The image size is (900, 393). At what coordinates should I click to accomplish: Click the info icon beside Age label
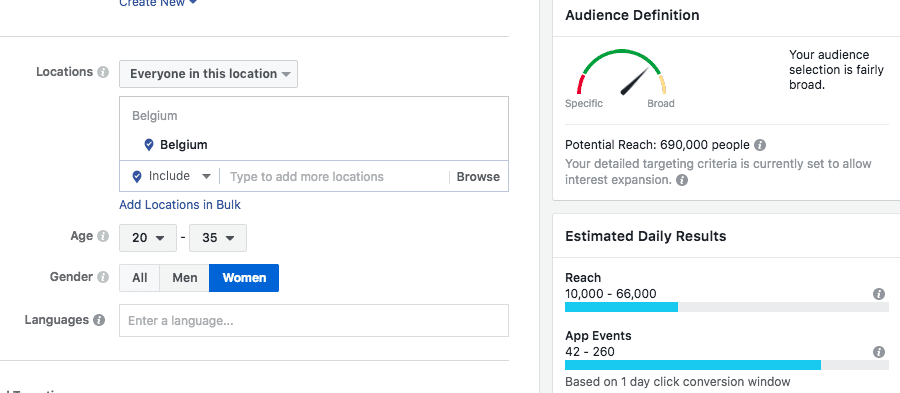pos(103,236)
